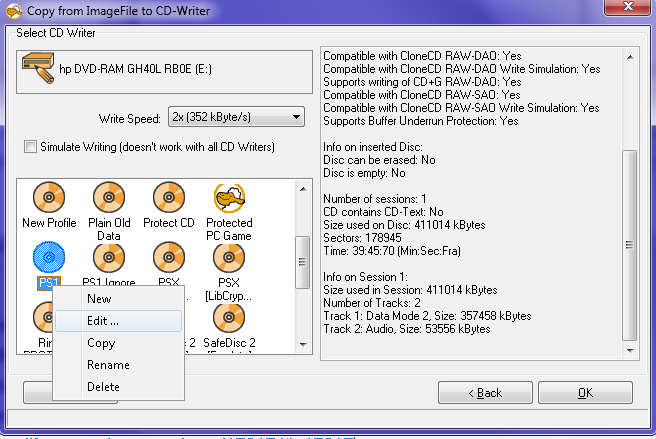Click 'CD contains CD-Text: No' line

click(383, 212)
